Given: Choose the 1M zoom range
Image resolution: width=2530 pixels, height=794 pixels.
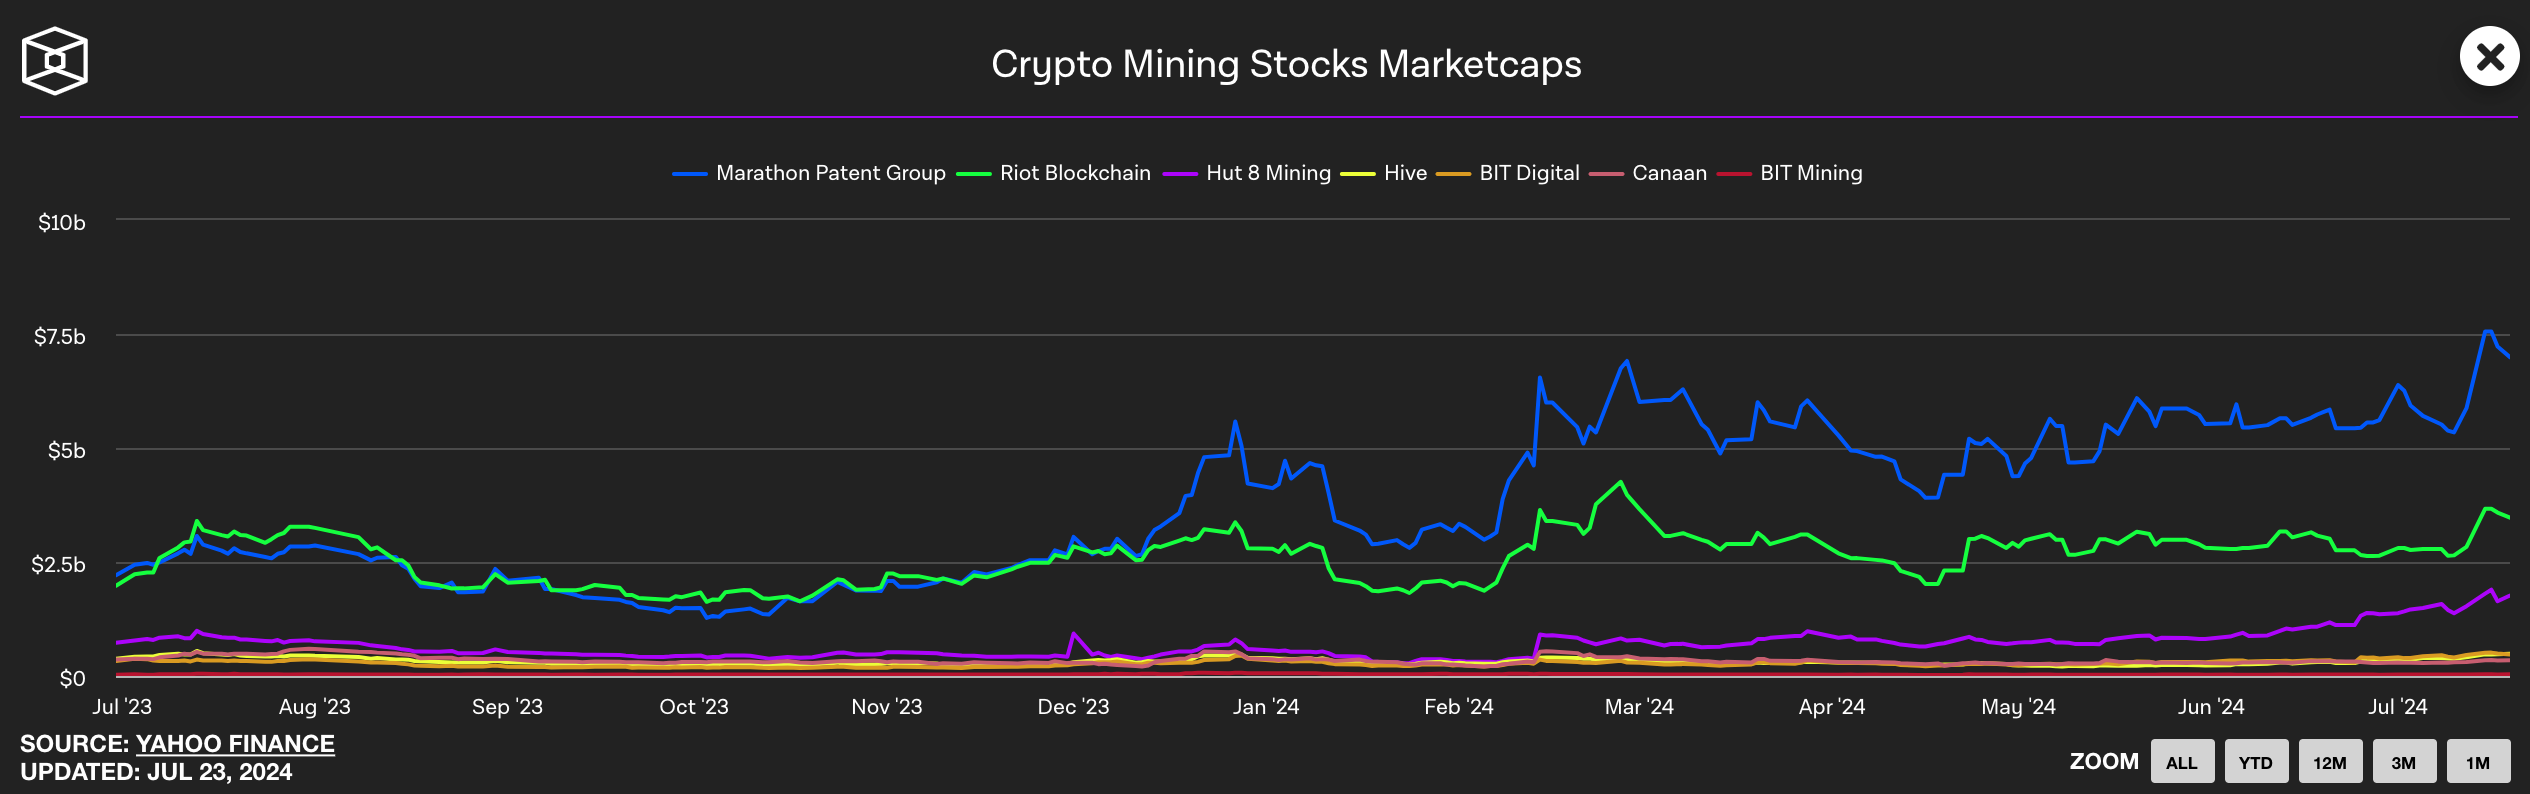Looking at the screenshot, I should pos(2480,761).
